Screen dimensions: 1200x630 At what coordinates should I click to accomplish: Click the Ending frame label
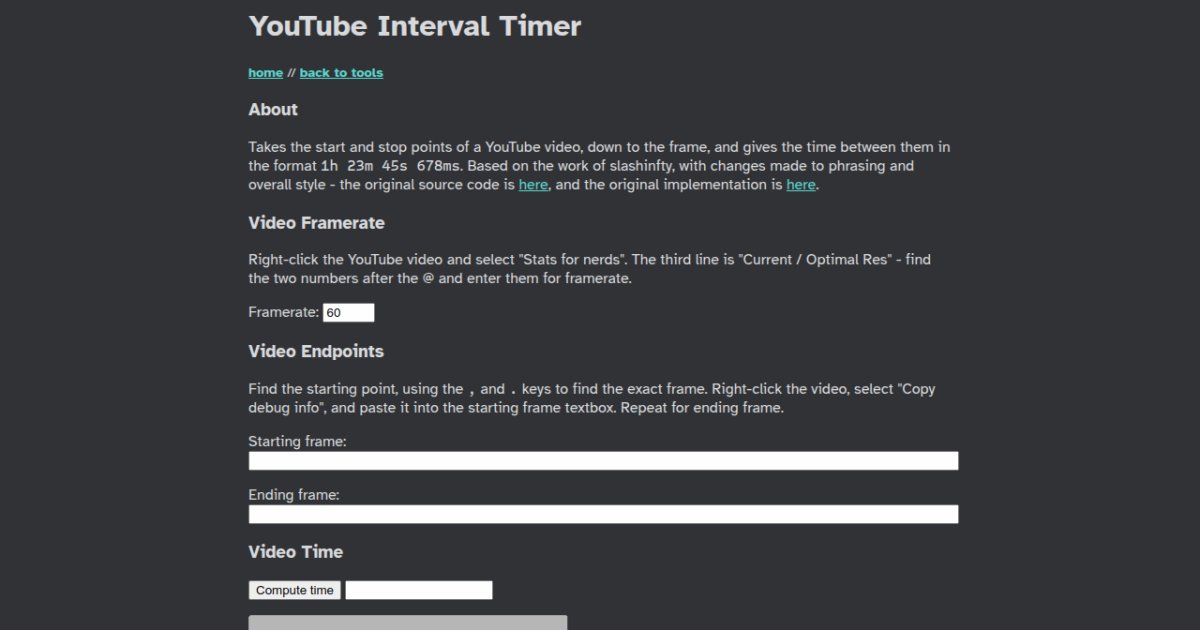click(x=294, y=495)
